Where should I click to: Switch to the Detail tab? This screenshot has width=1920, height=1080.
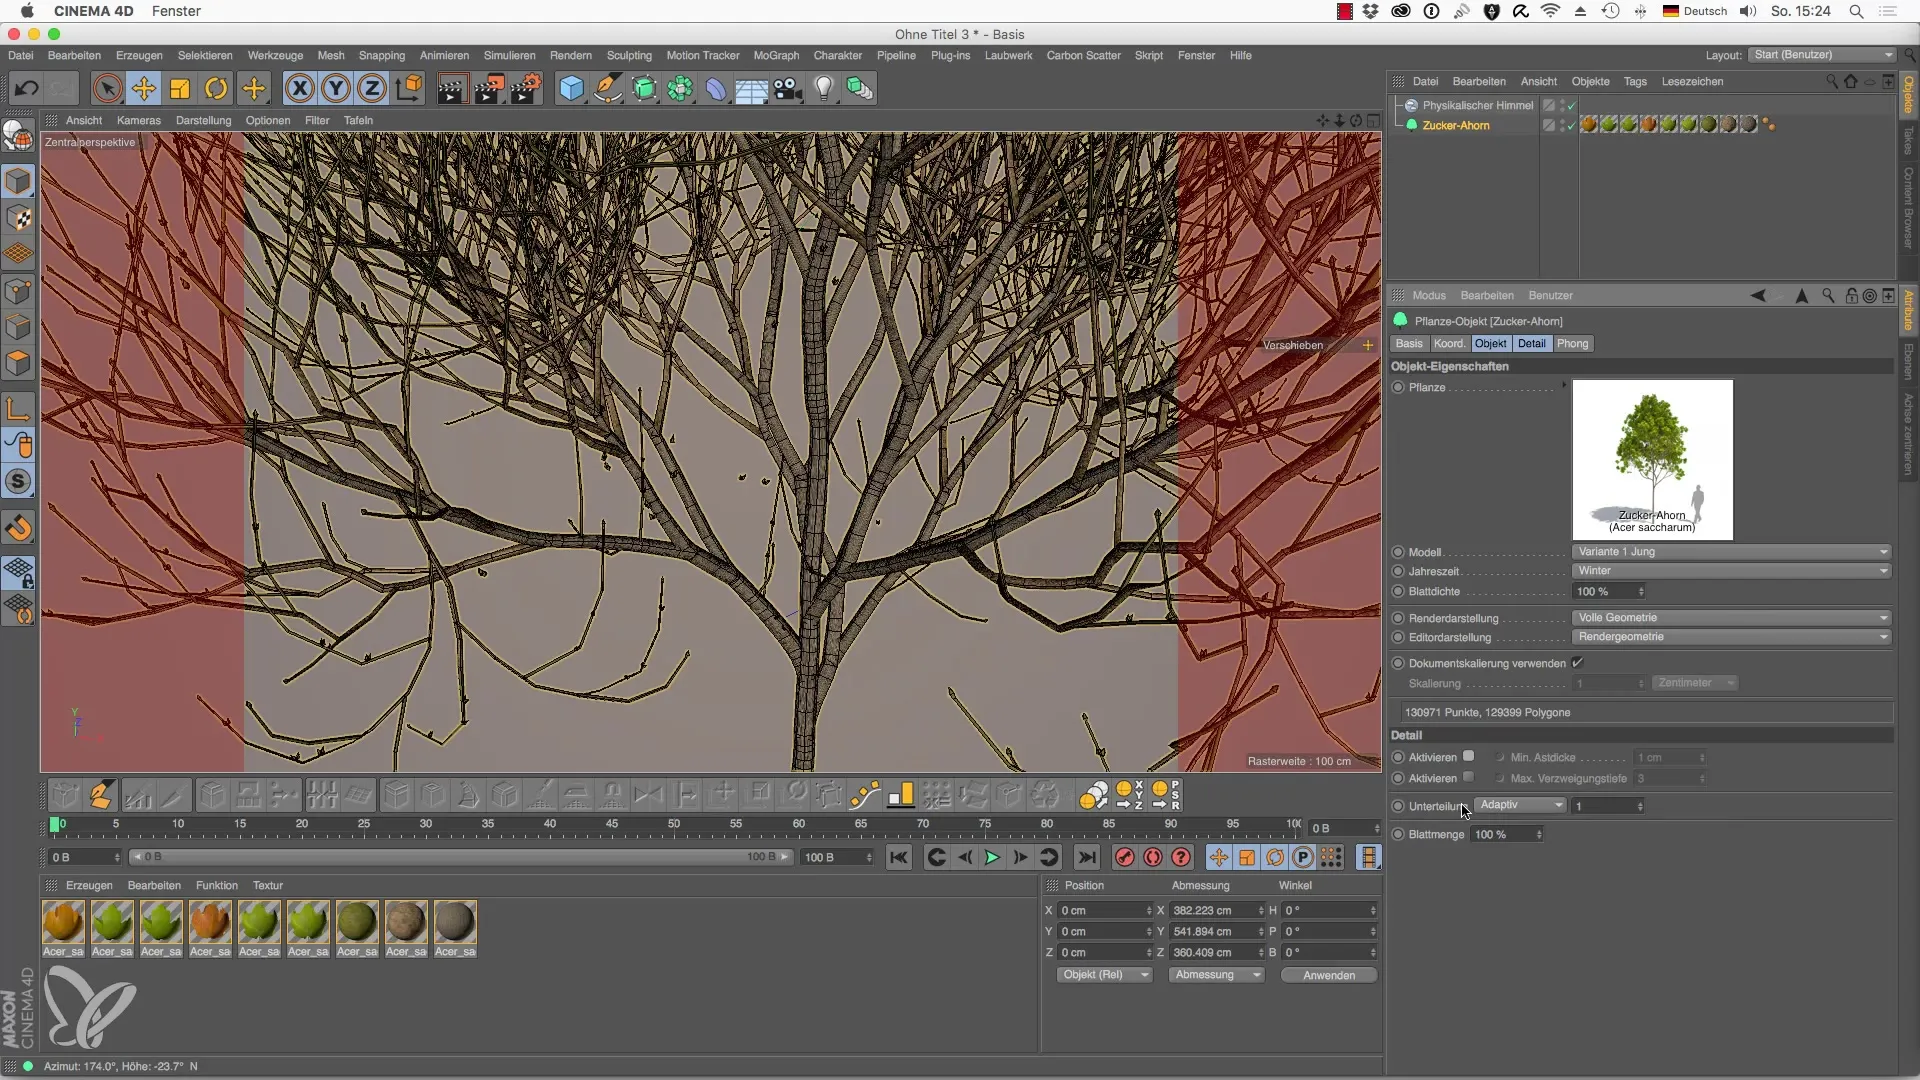pyautogui.click(x=1531, y=343)
